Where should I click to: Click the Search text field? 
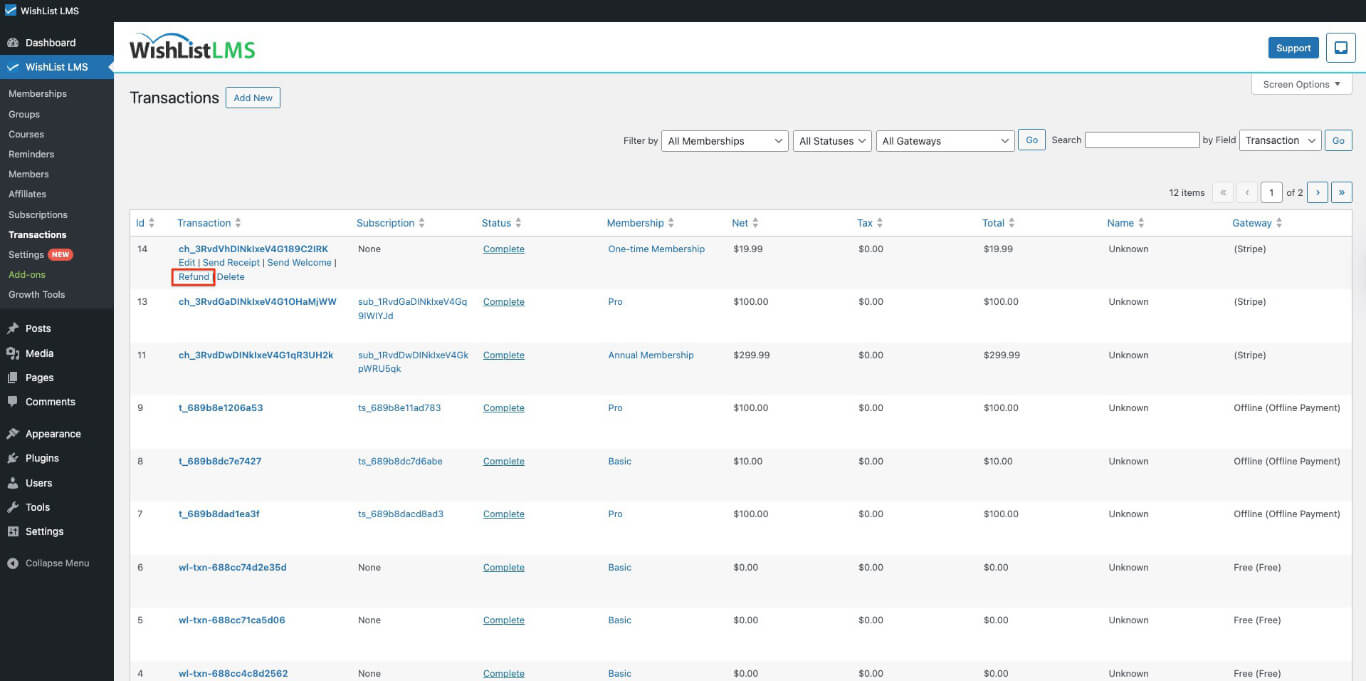[1141, 141]
